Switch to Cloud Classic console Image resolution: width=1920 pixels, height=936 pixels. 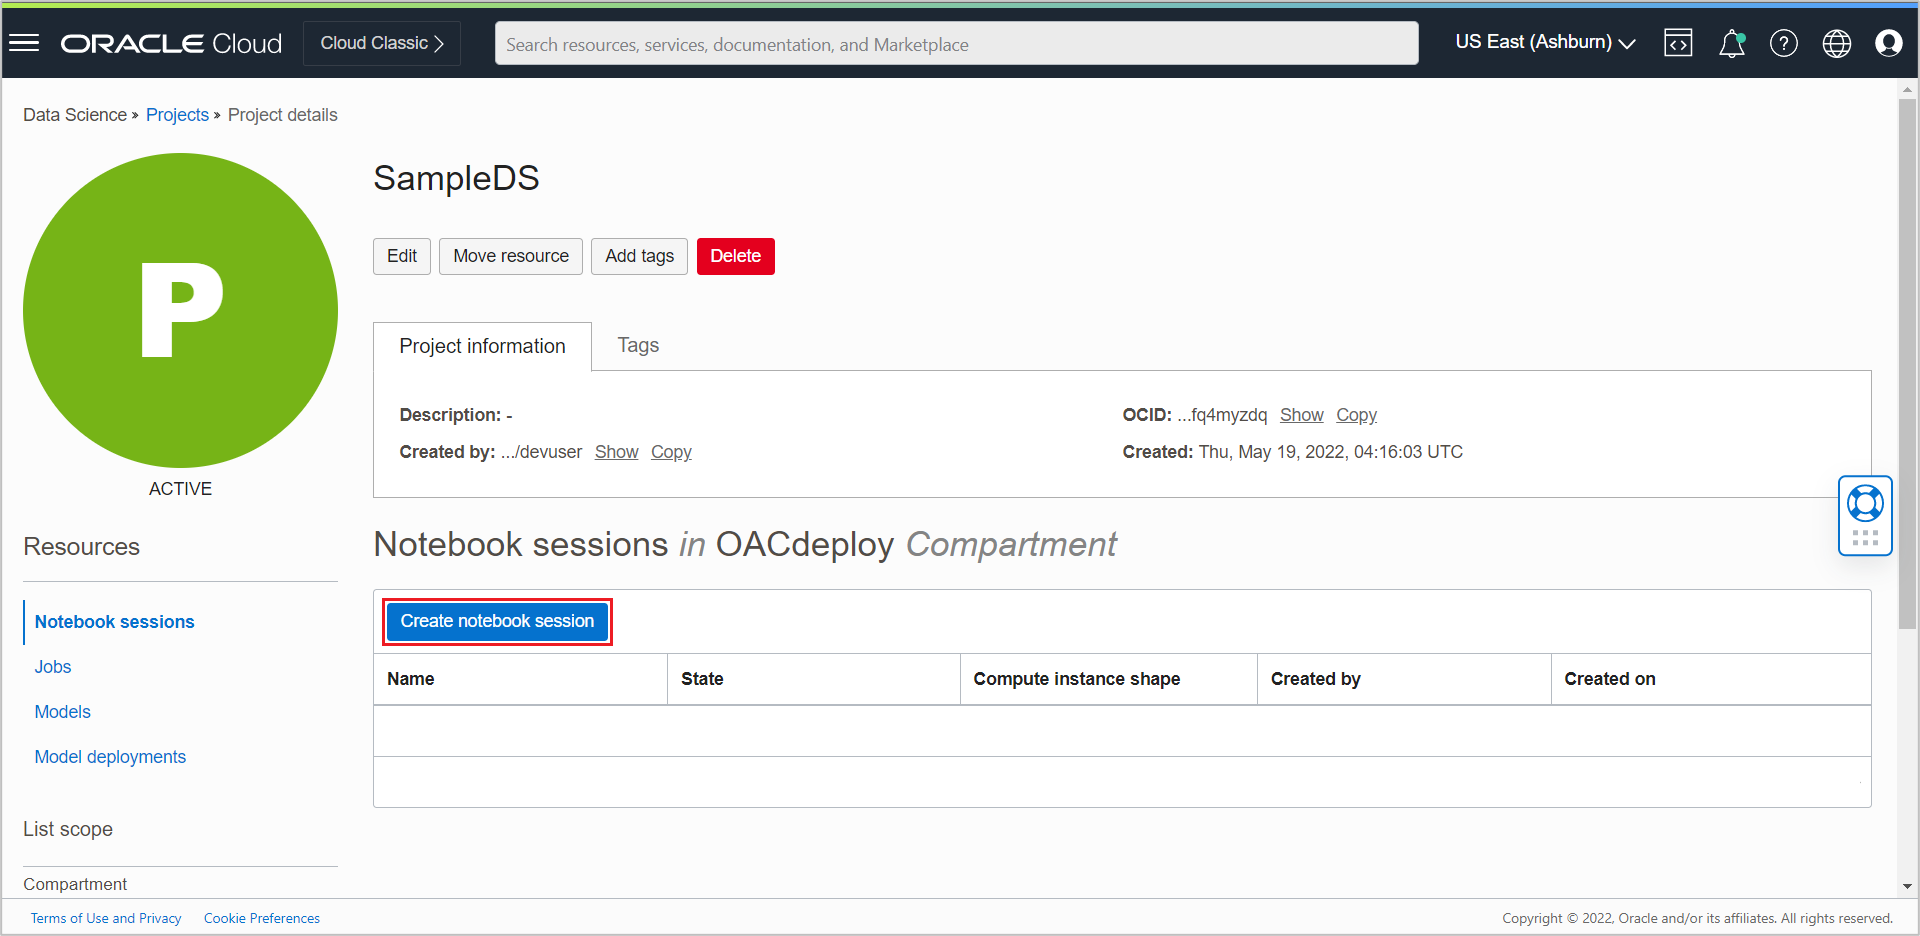point(382,43)
